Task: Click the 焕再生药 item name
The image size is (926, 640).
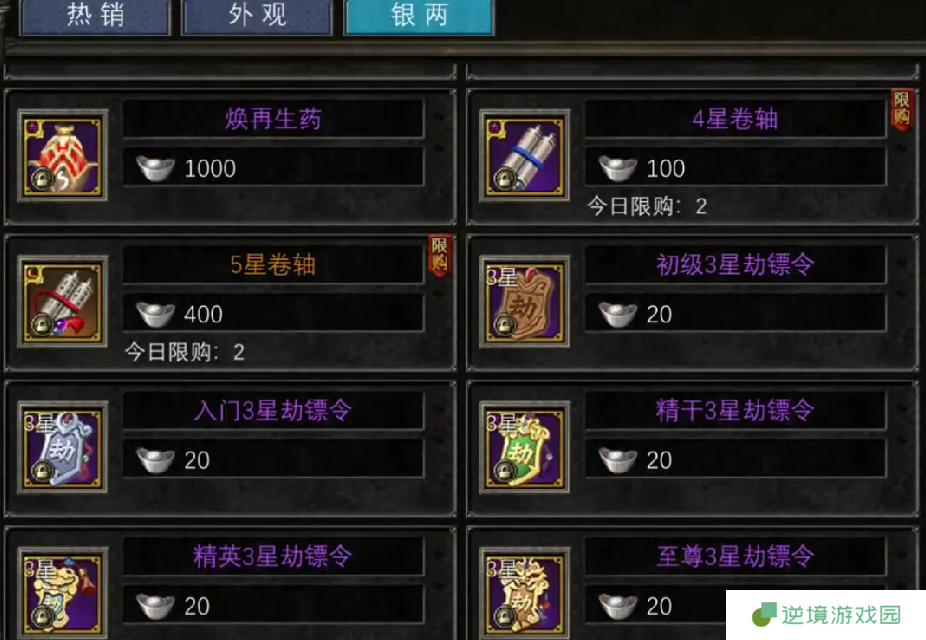Action: point(273,119)
